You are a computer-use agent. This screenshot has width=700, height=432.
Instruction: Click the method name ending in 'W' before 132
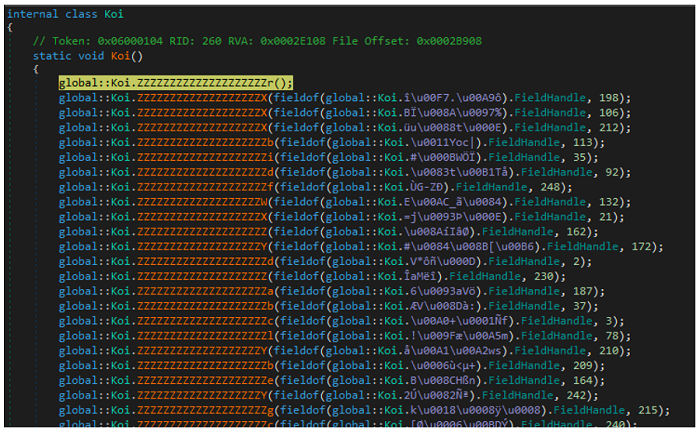202,202
